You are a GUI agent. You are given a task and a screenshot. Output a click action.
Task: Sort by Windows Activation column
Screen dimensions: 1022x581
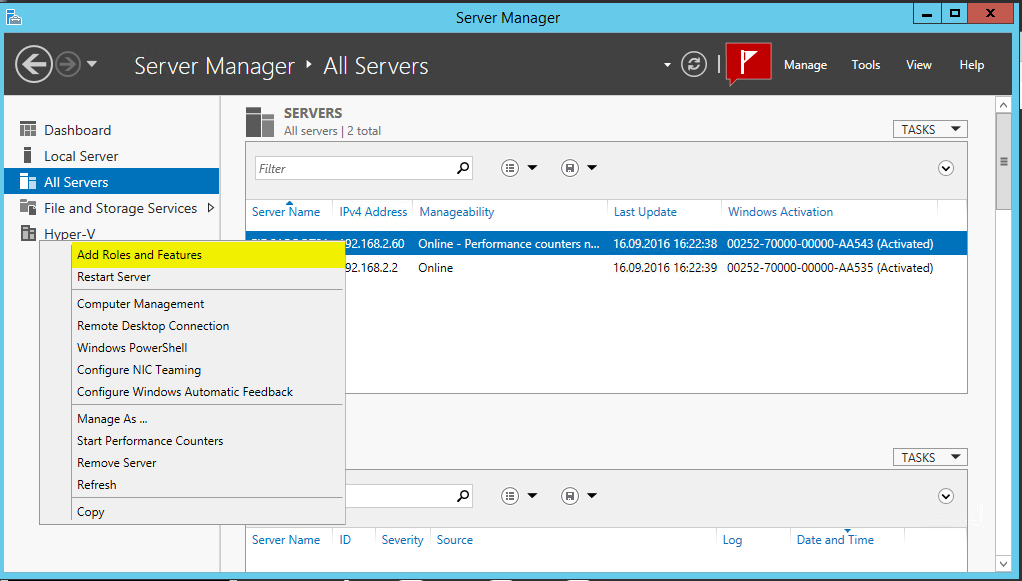point(780,212)
